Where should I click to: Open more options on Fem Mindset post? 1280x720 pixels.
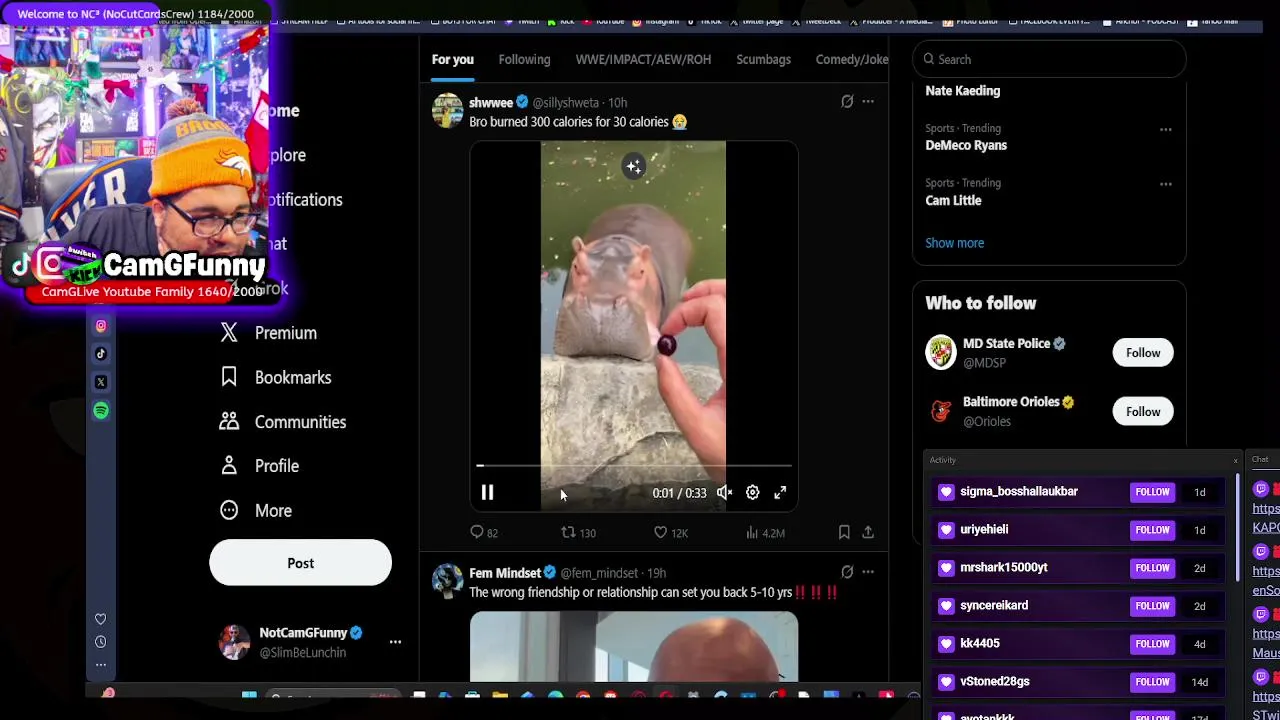pos(868,572)
